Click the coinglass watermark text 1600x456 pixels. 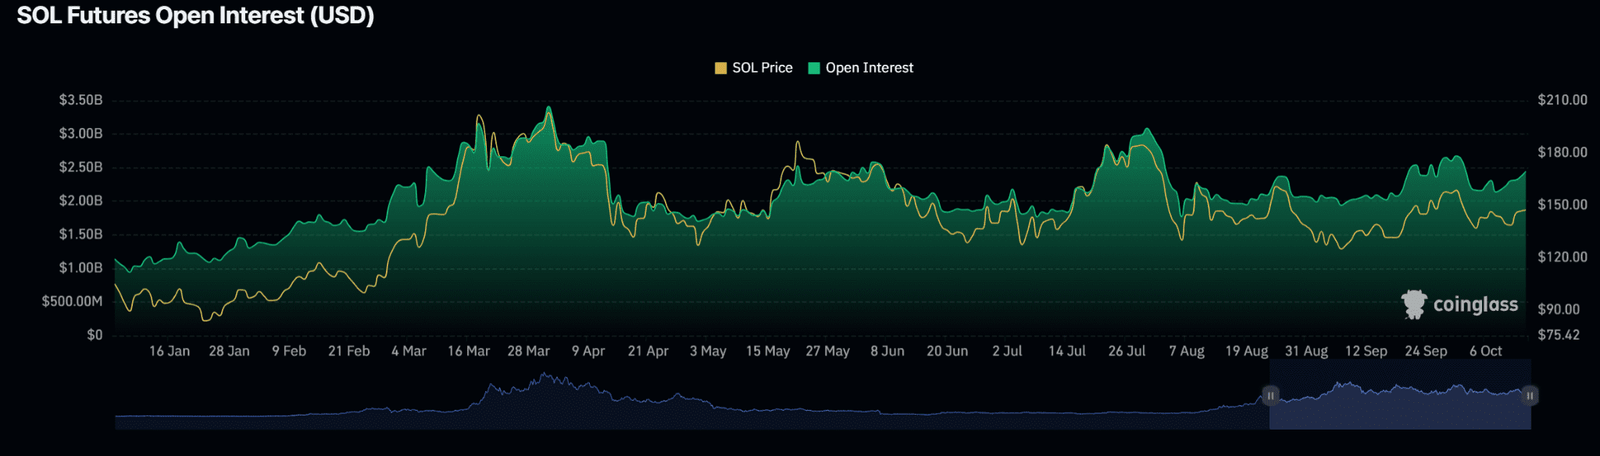(1475, 304)
